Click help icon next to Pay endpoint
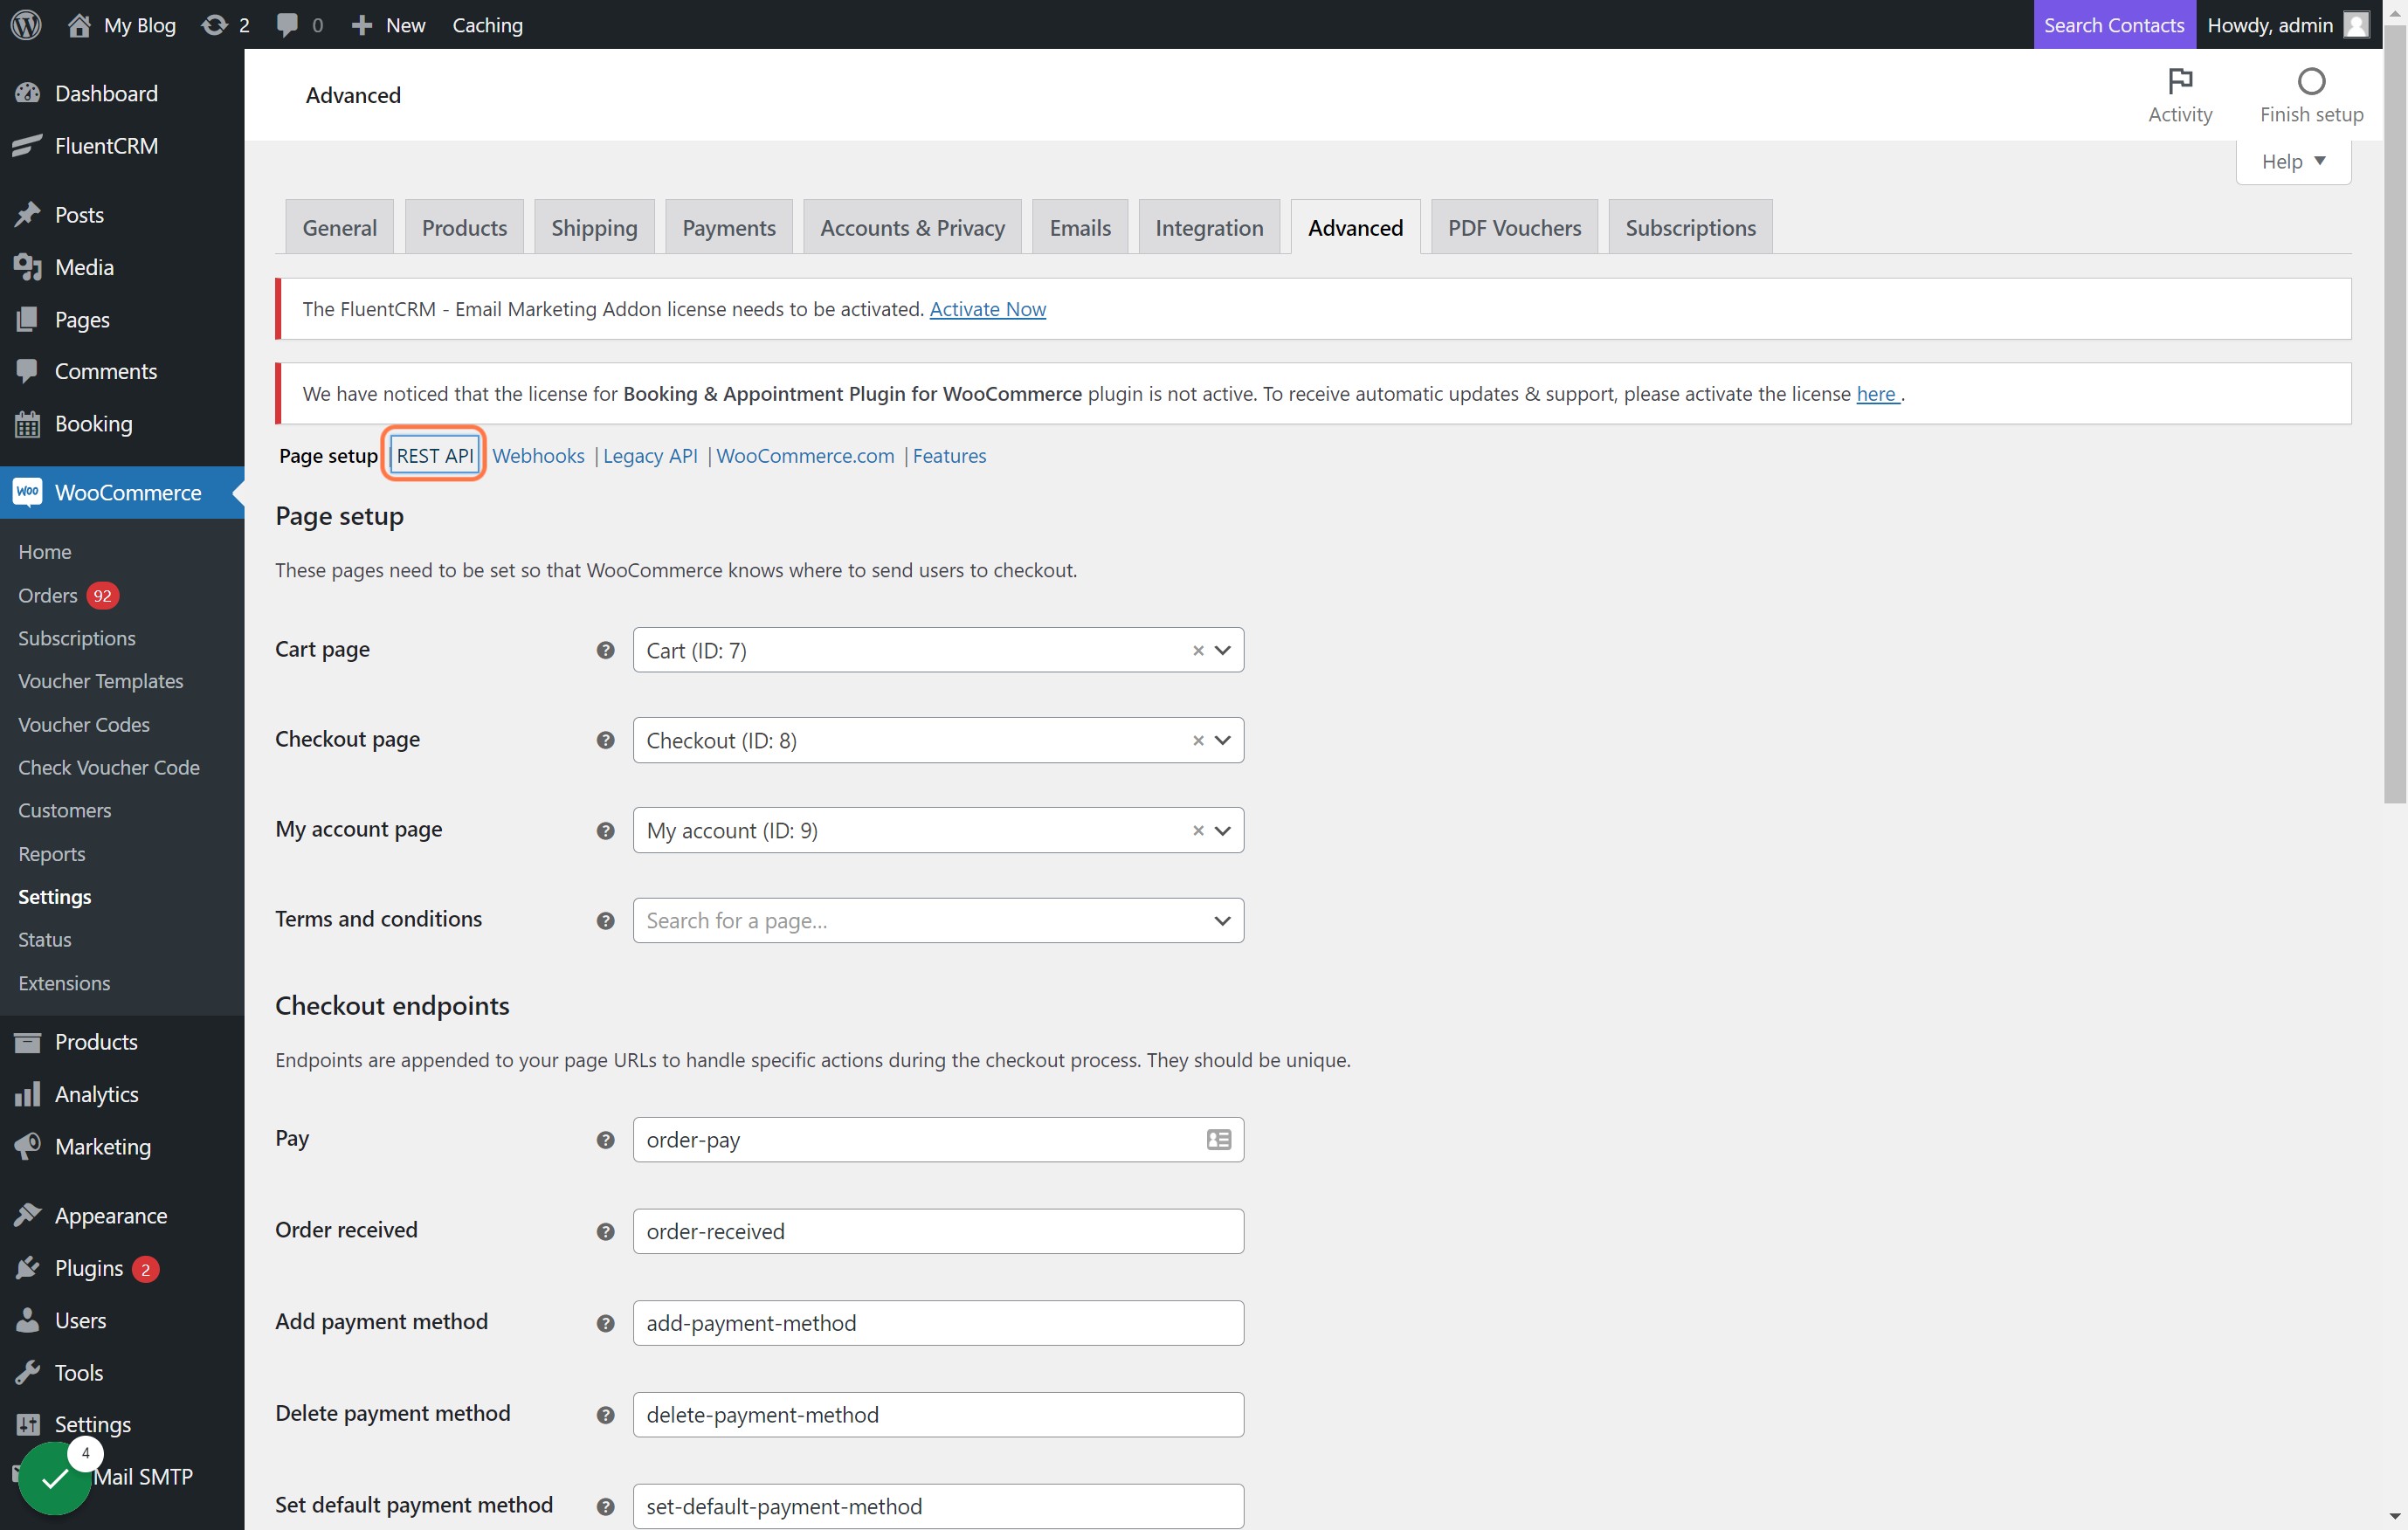 (605, 1140)
